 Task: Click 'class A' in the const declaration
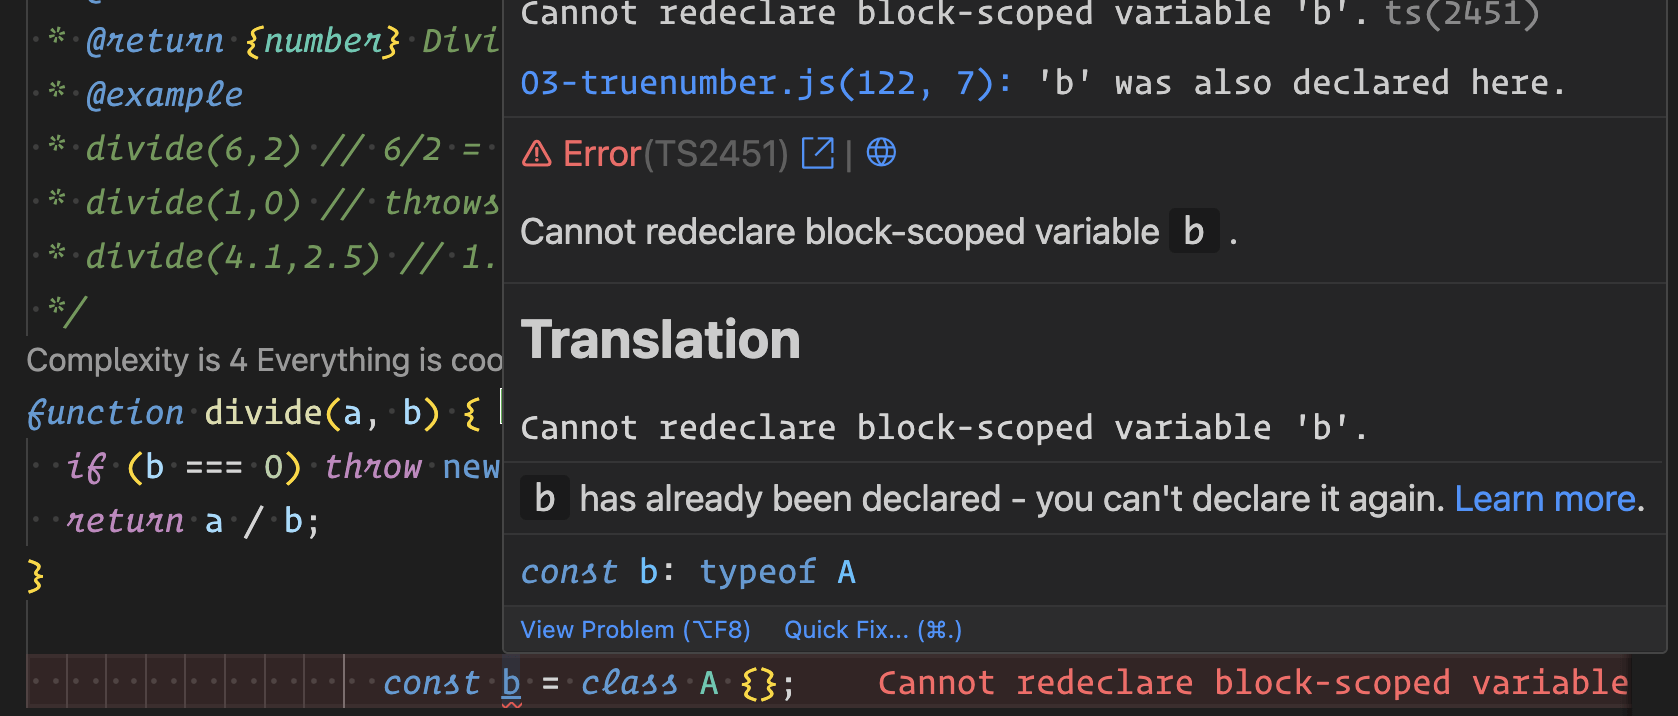[x=649, y=683]
